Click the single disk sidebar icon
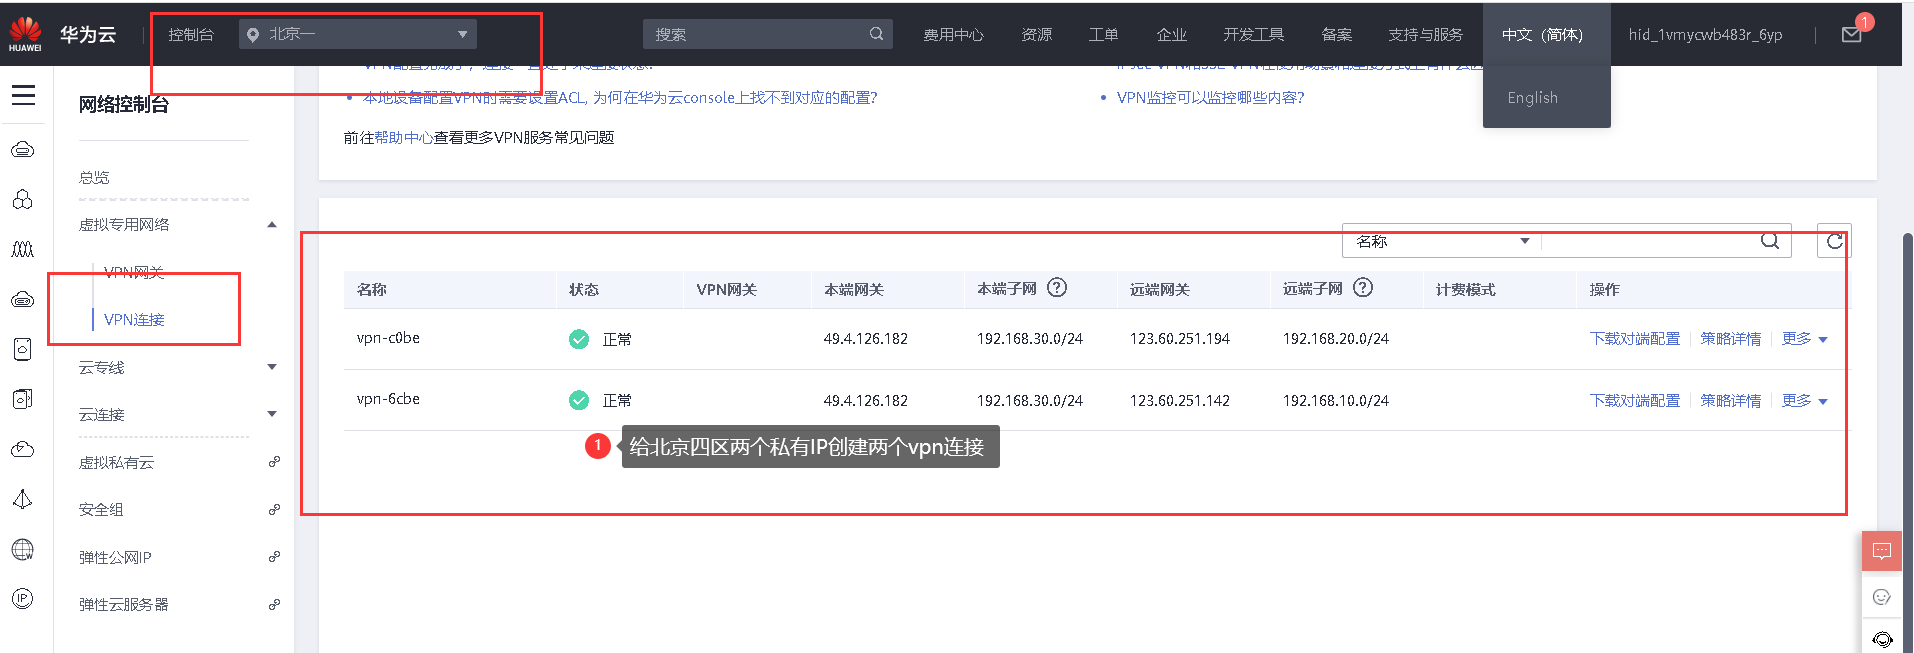1914x653 pixels. [22, 349]
